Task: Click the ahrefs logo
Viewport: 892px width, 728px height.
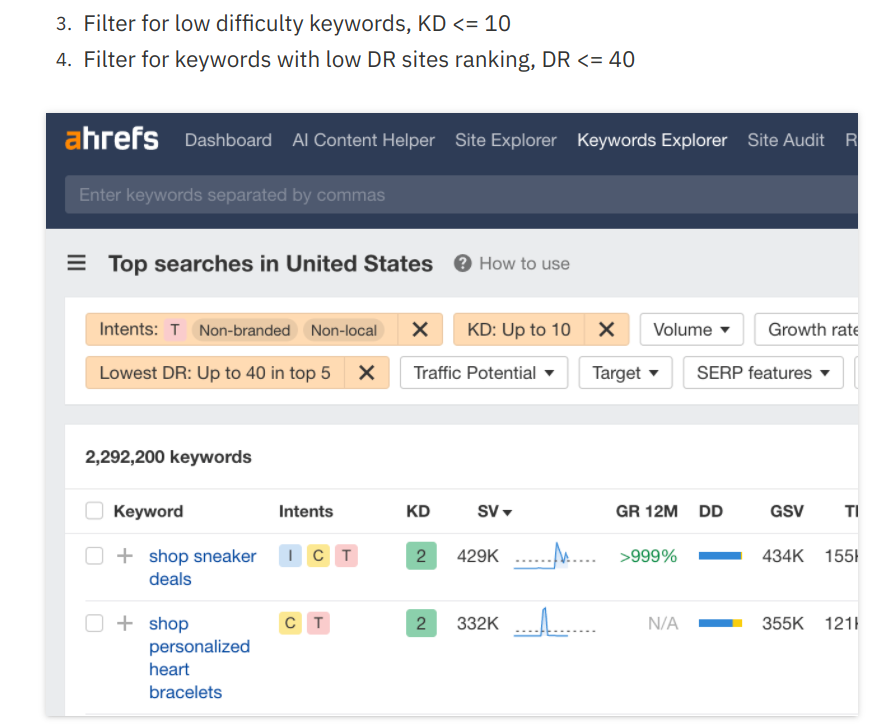Action: [112, 139]
